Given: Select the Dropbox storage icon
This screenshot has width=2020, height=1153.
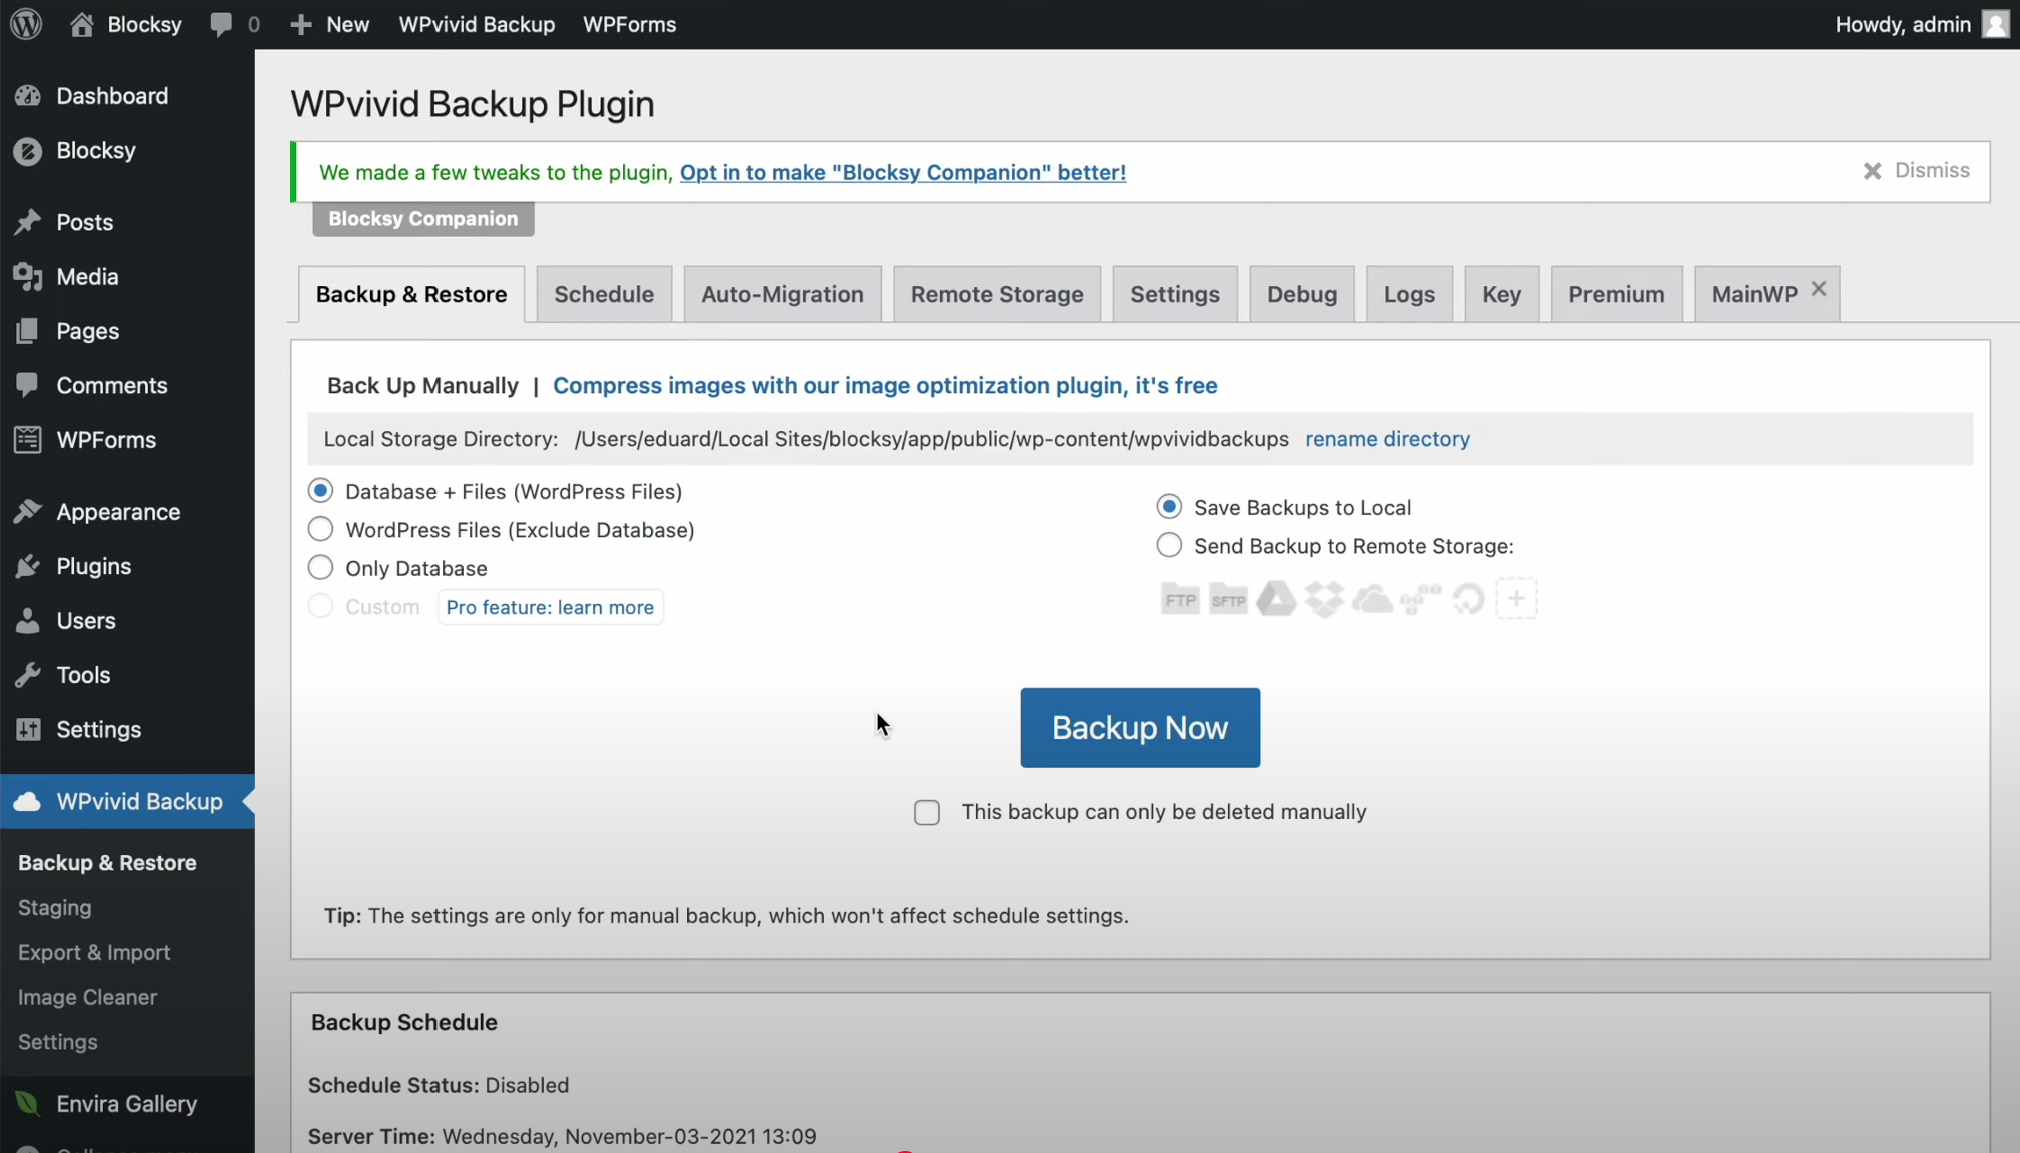Looking at the screenshot, I should tap(1324, 600).
